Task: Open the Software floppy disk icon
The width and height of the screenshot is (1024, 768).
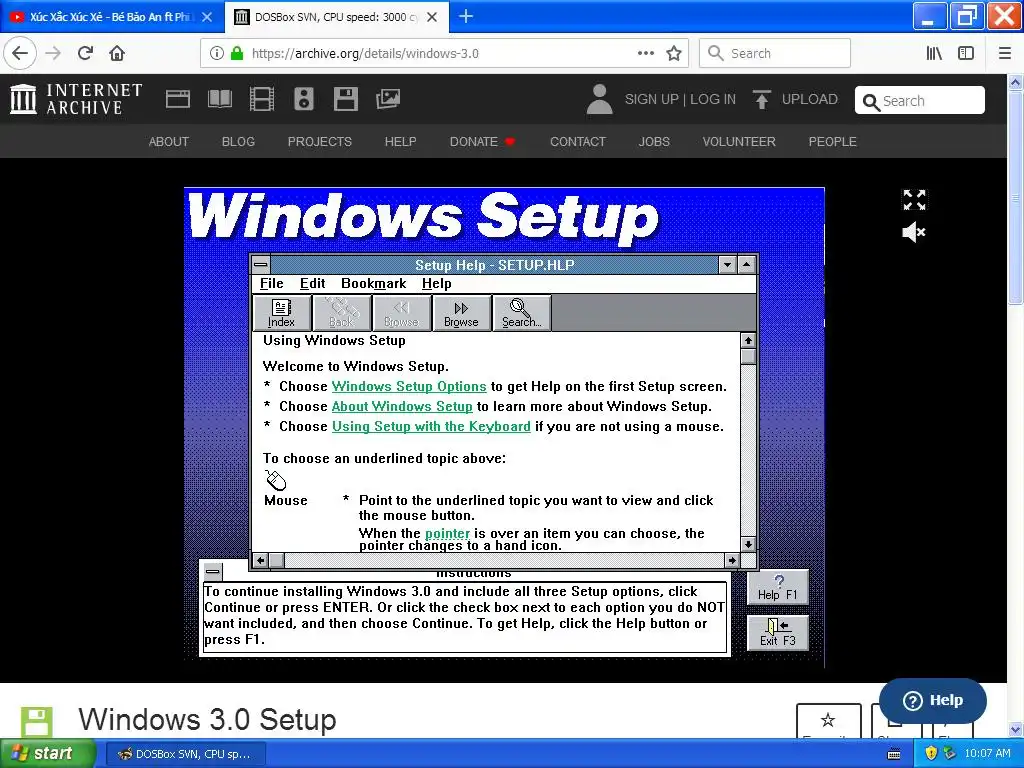Action: click(345, 99)
